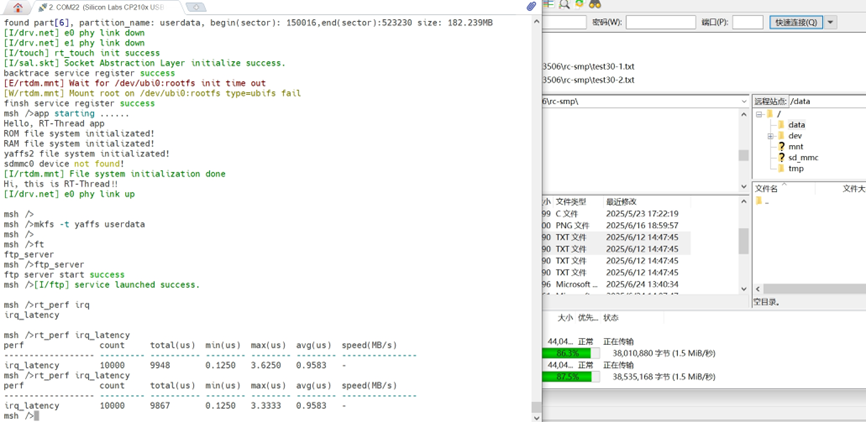Click the local directory tree scroll-down arrow
Screen dimensions: 866x422
tap(743, 185)
